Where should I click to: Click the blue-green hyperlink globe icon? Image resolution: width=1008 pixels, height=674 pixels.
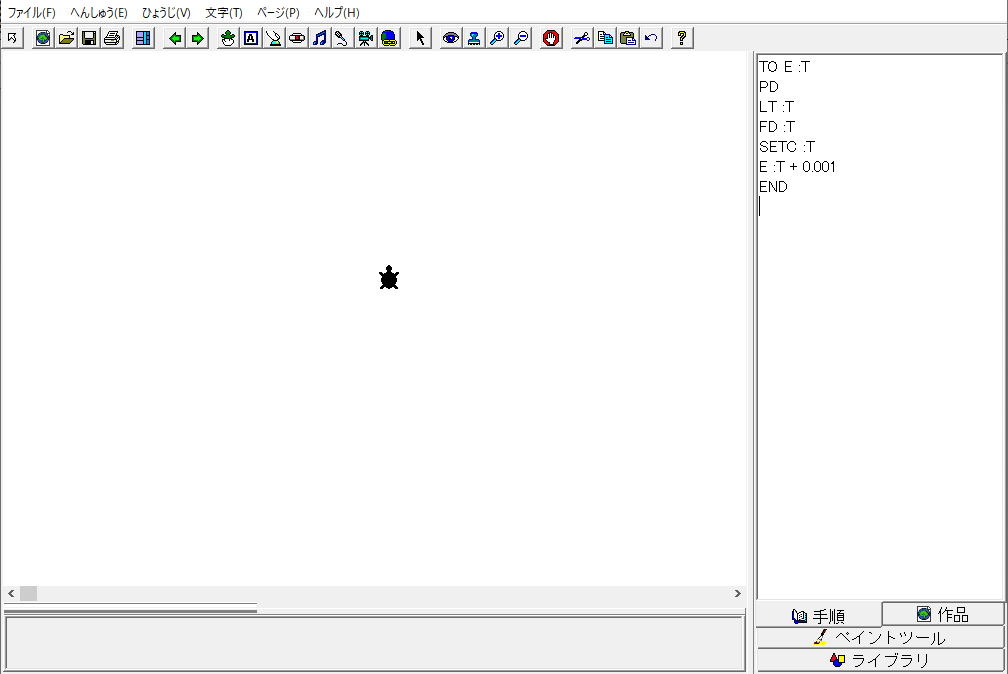[389, 38]
